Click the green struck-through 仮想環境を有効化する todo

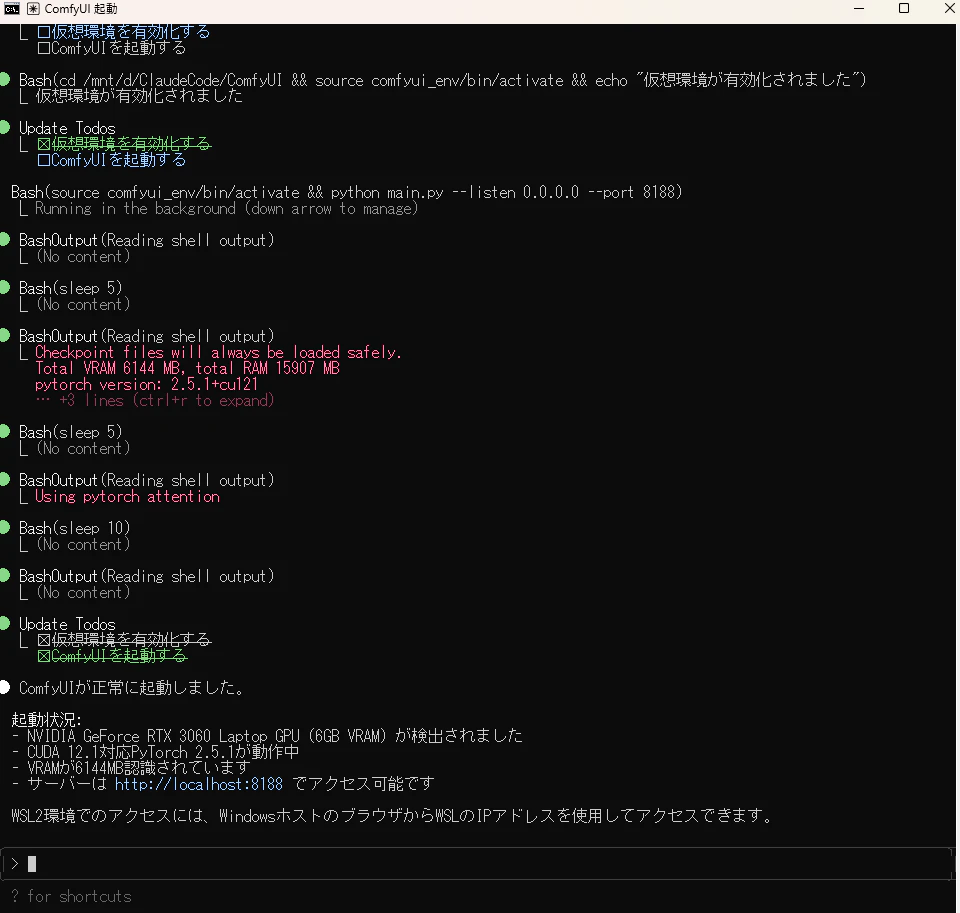click(x=124, y=144)
